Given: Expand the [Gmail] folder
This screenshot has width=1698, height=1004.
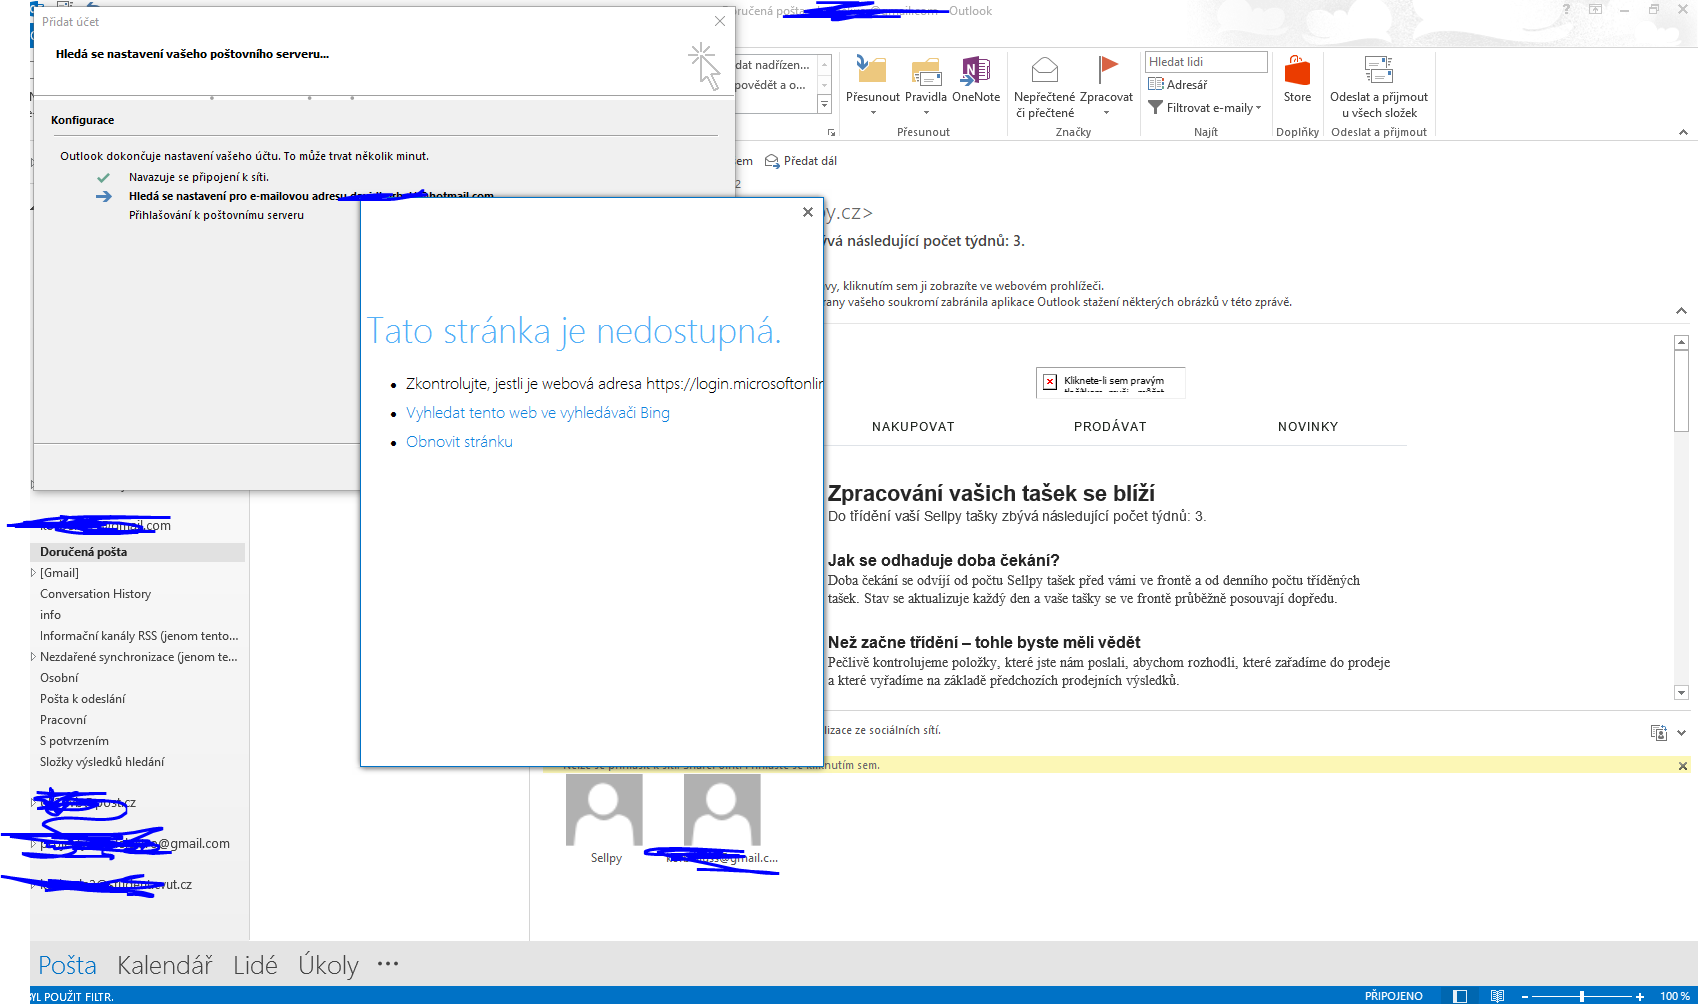Looking at the screenshot, I should pyautogui.click(x=33, y=573).
